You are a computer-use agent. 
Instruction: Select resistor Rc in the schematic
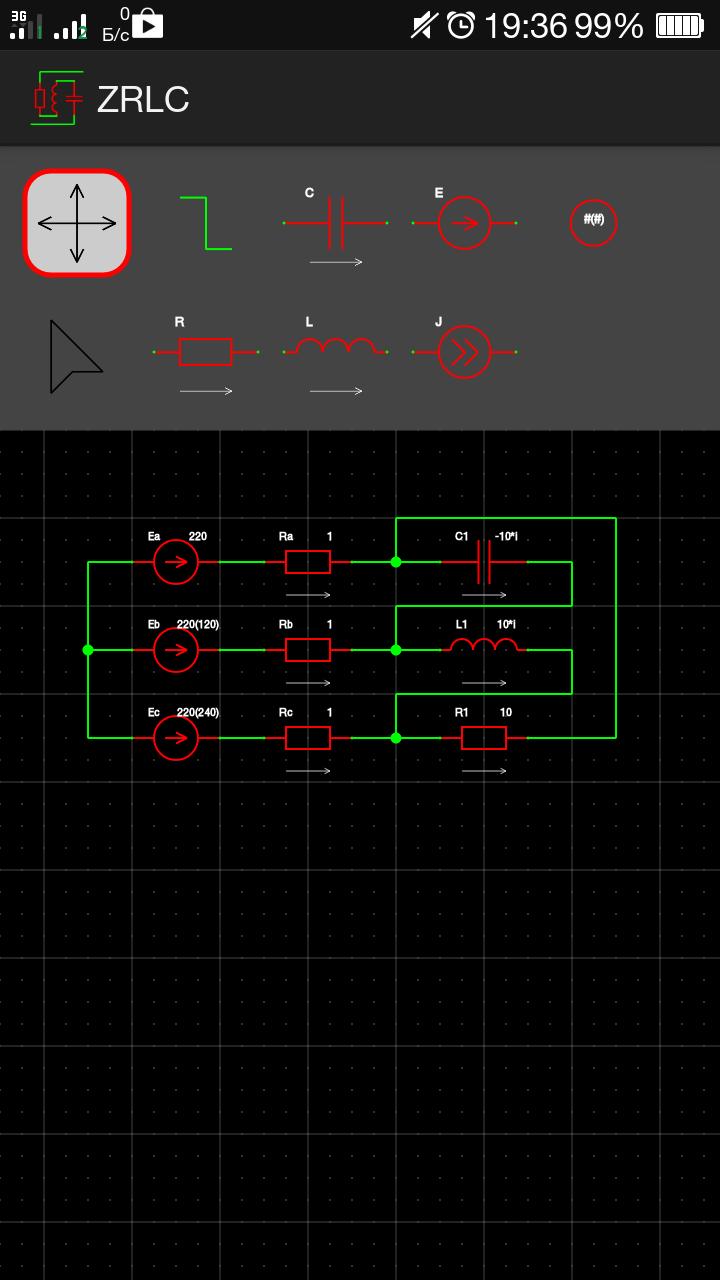coord(308,738)
